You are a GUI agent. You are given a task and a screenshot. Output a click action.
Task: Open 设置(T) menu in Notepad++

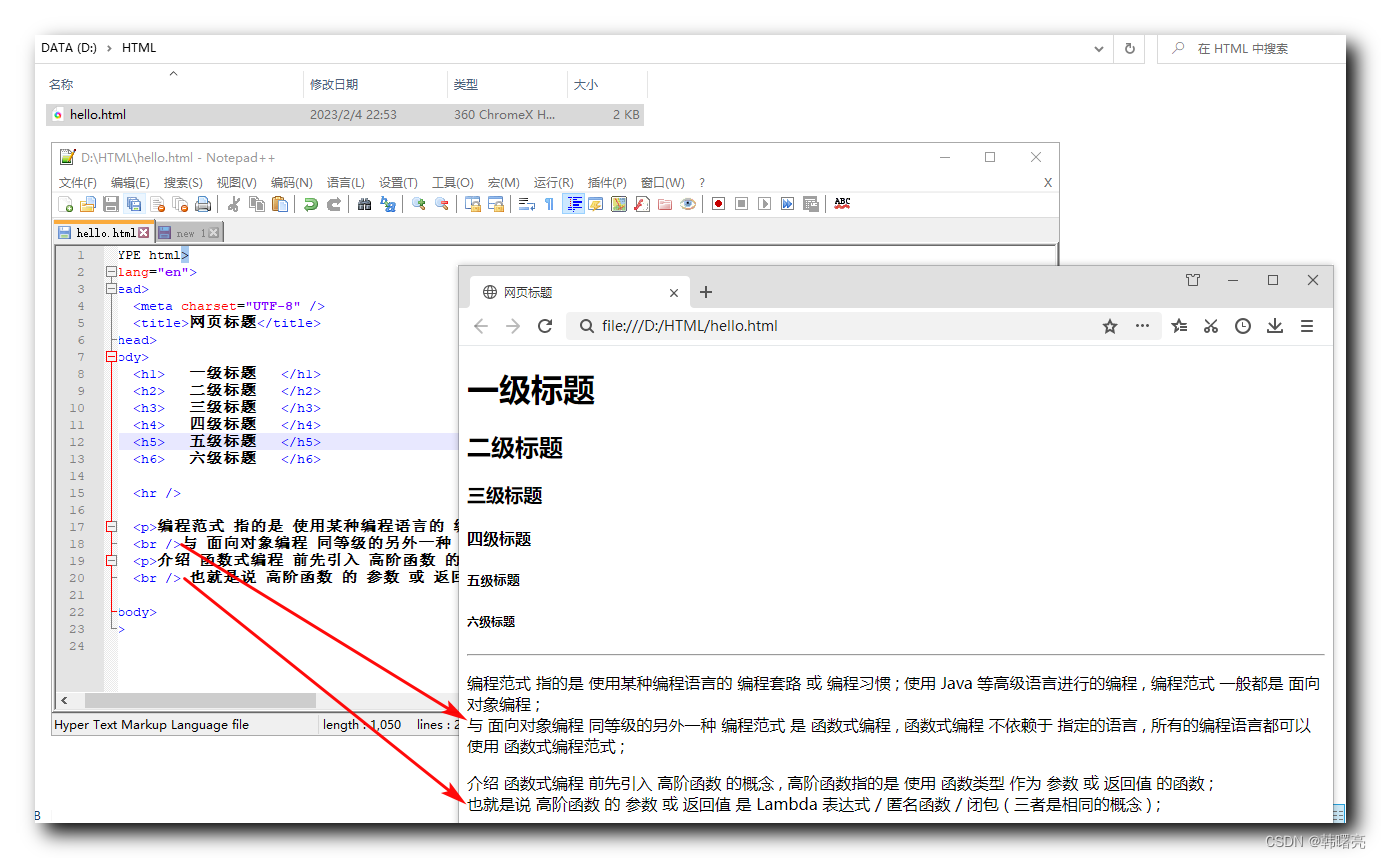(x=398, y=182)
